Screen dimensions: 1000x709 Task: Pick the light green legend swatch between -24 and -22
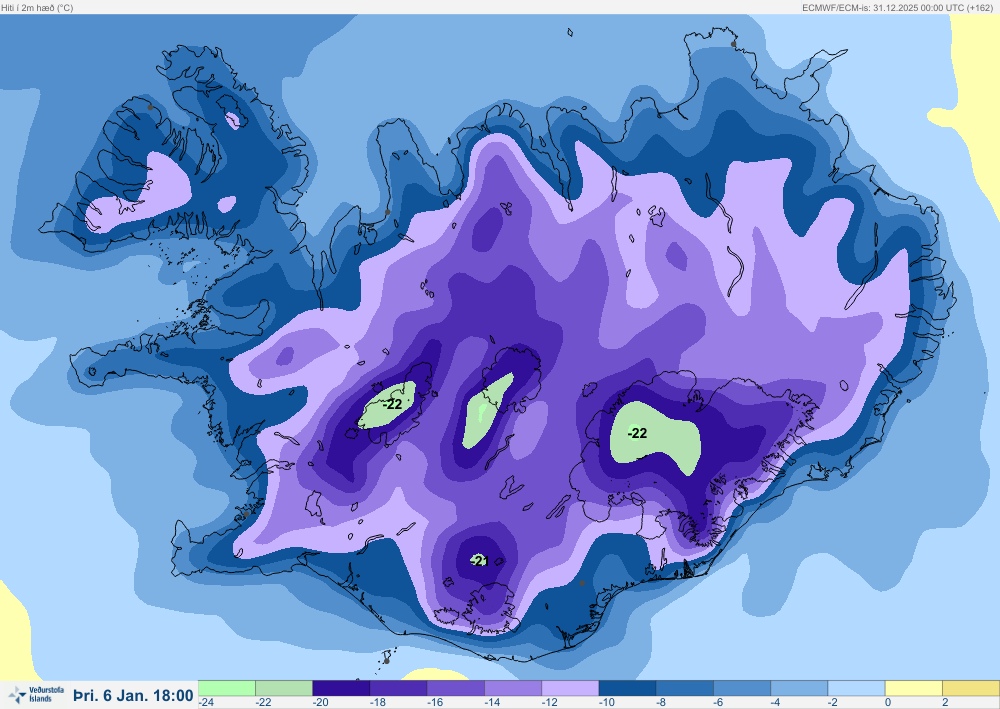pyautogui.click(x=227, y=688)
